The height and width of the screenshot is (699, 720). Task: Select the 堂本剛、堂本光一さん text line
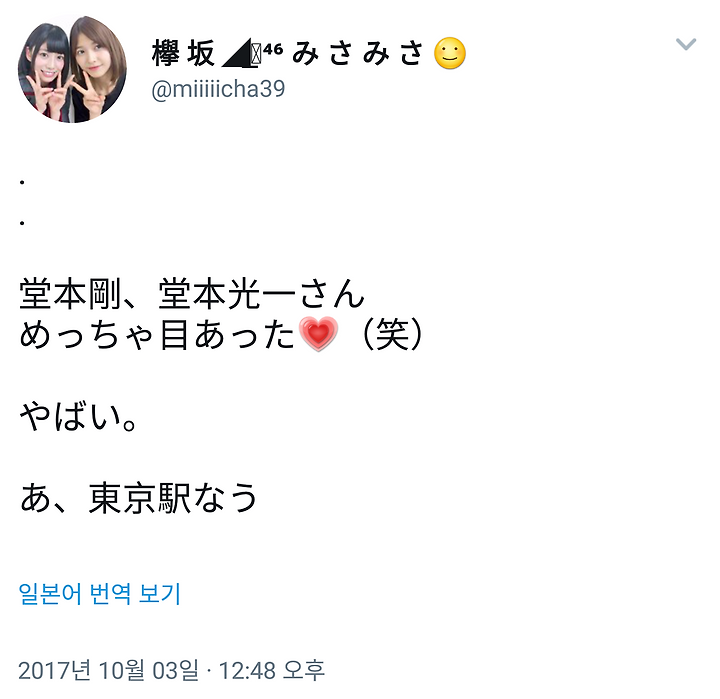[192, 294]
